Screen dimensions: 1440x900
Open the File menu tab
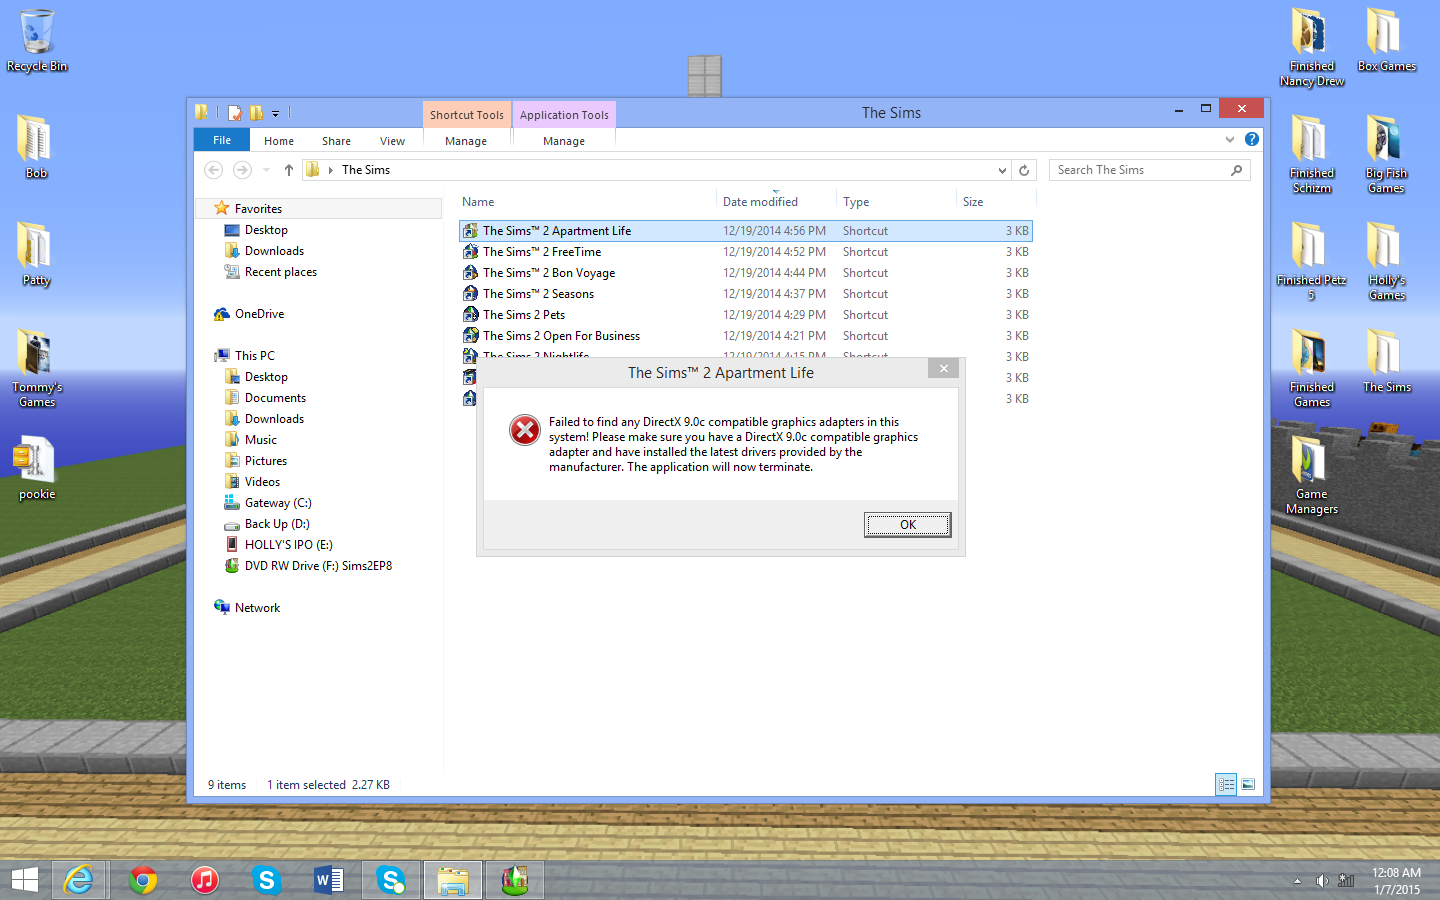click(222, 140)
